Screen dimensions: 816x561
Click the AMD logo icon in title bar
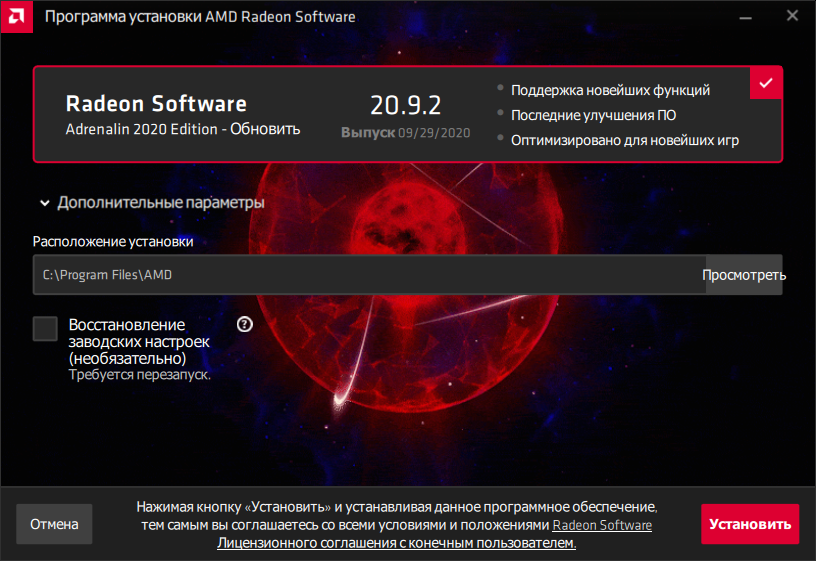pyautogui.click(x=17, y=17)
